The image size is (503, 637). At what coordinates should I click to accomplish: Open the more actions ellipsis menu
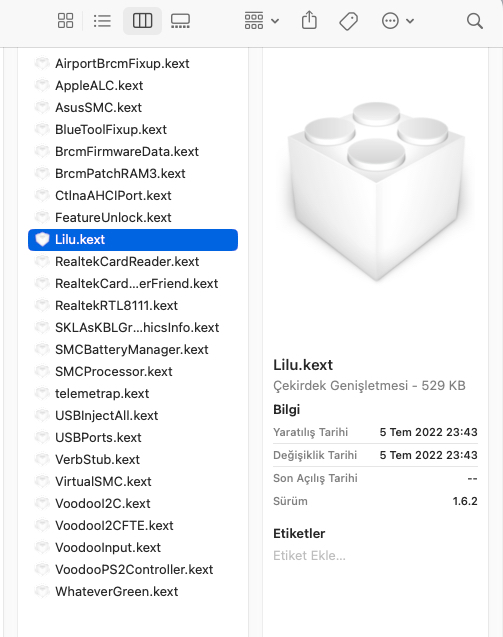point(398,21)
